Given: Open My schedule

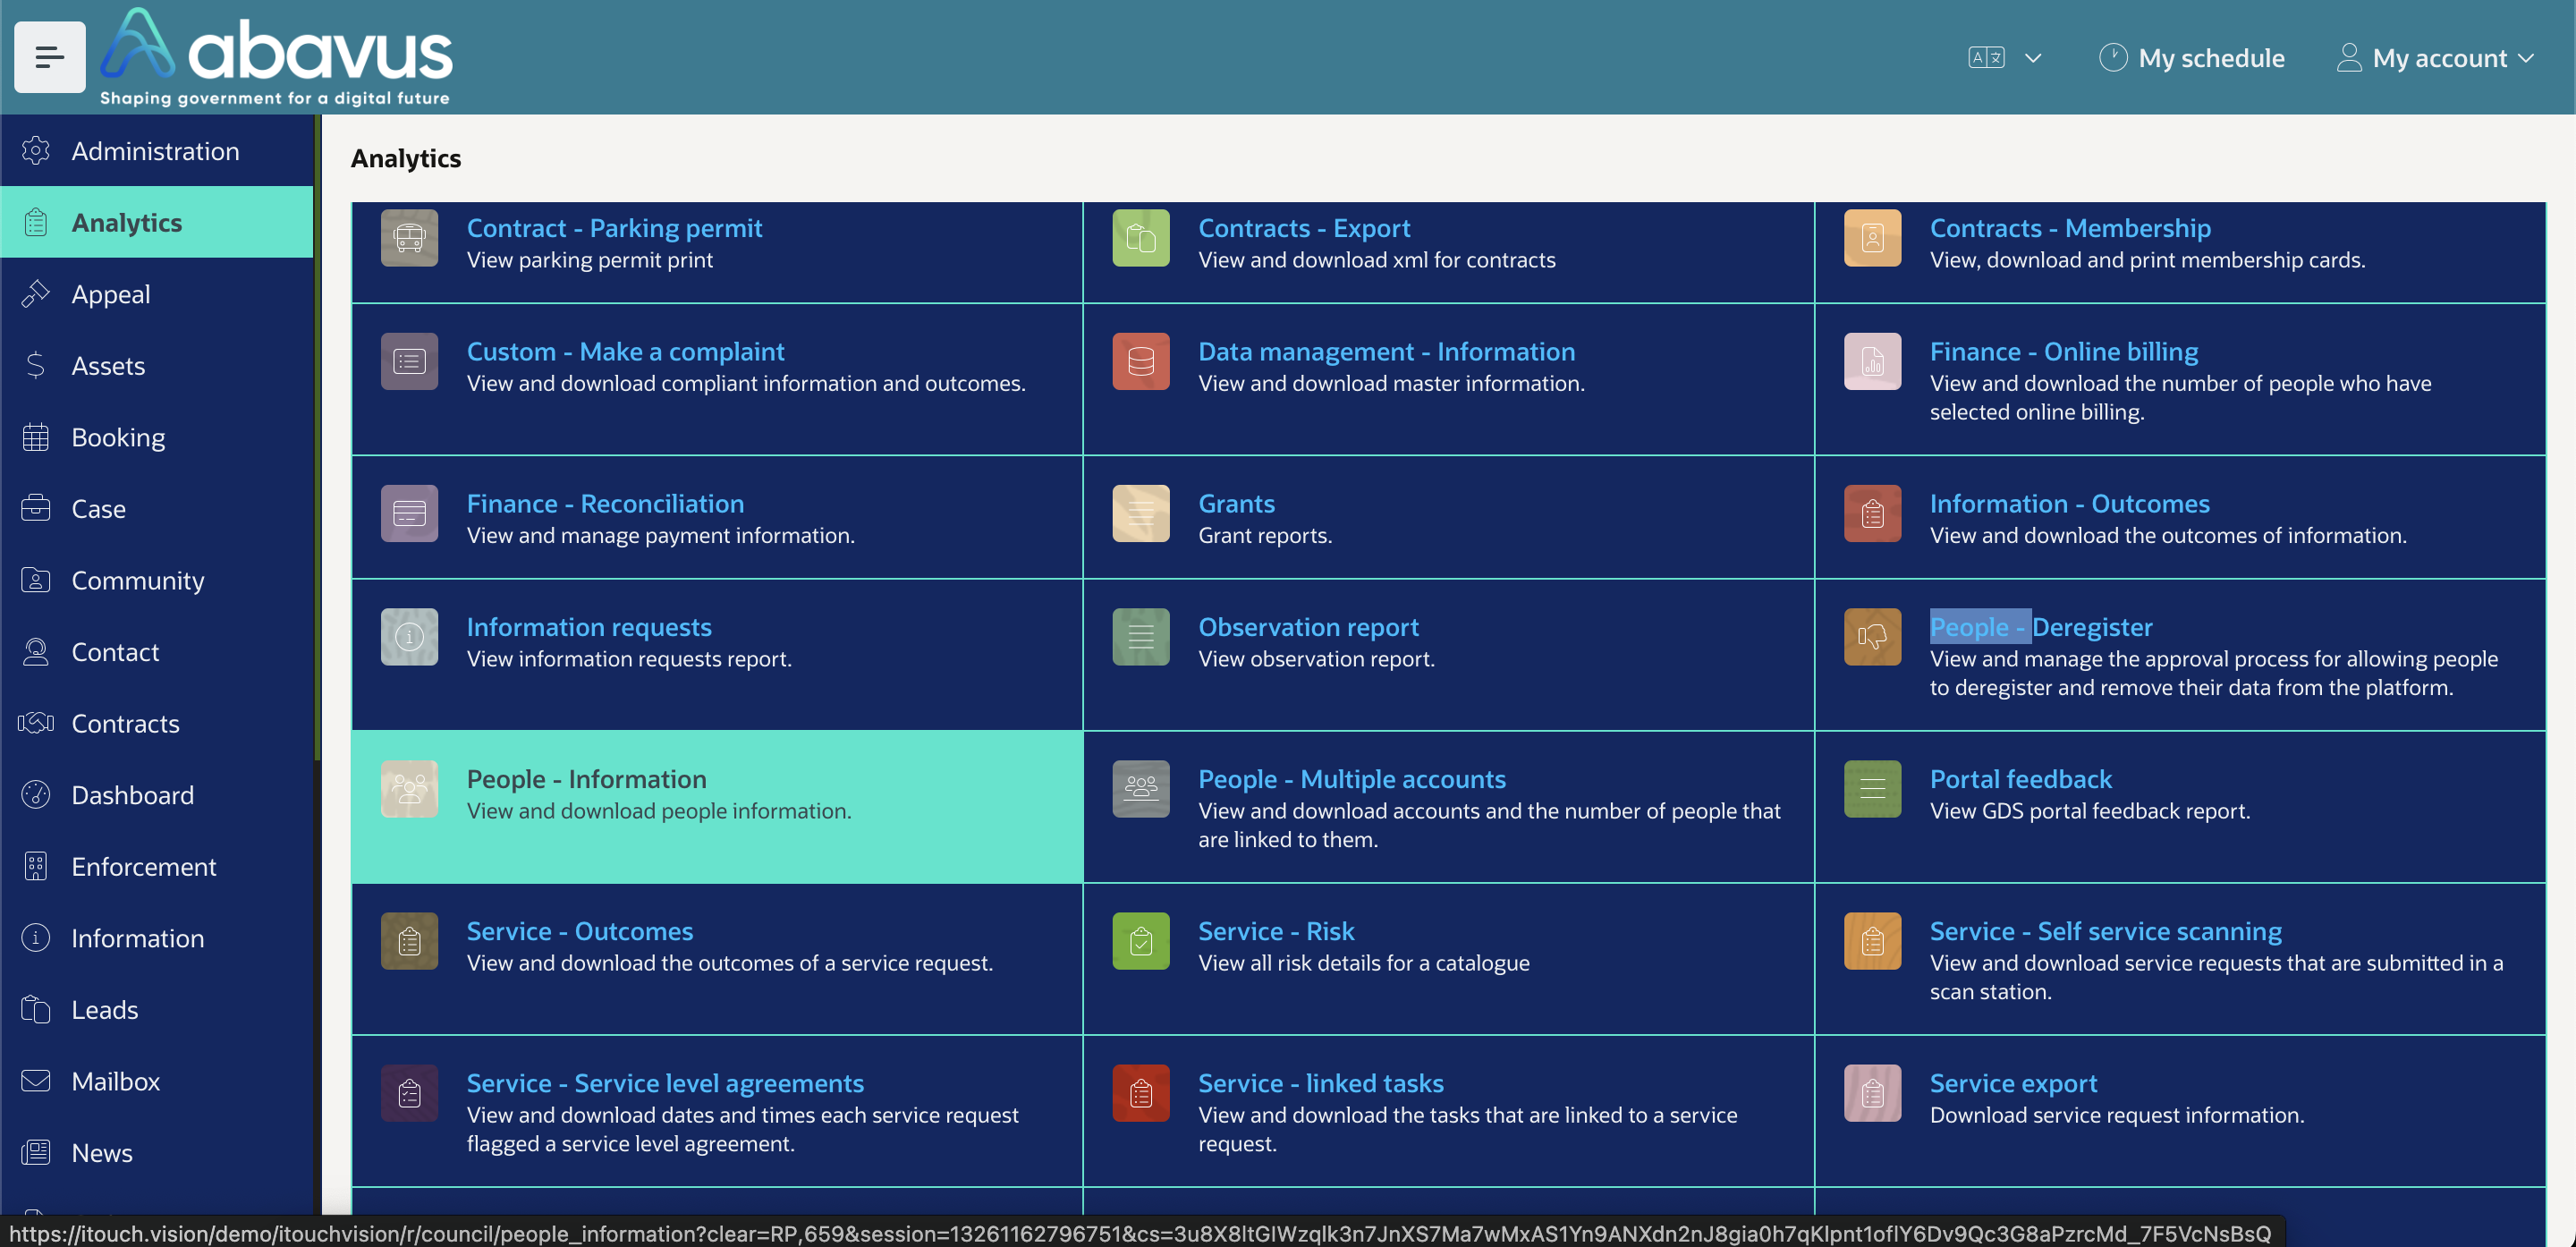Looking at the screenshot, I should pos(2191,58).
